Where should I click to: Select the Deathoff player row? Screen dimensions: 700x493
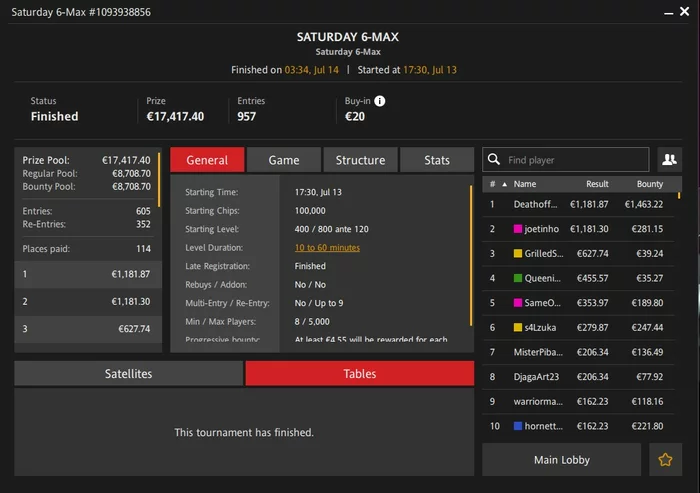[579, 205]
